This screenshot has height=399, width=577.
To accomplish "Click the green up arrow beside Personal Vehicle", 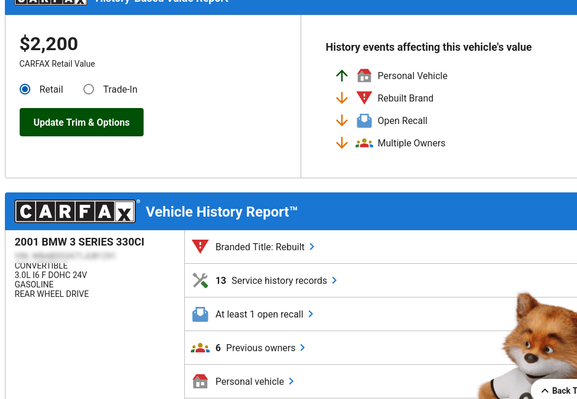I will tap(341, 75).
